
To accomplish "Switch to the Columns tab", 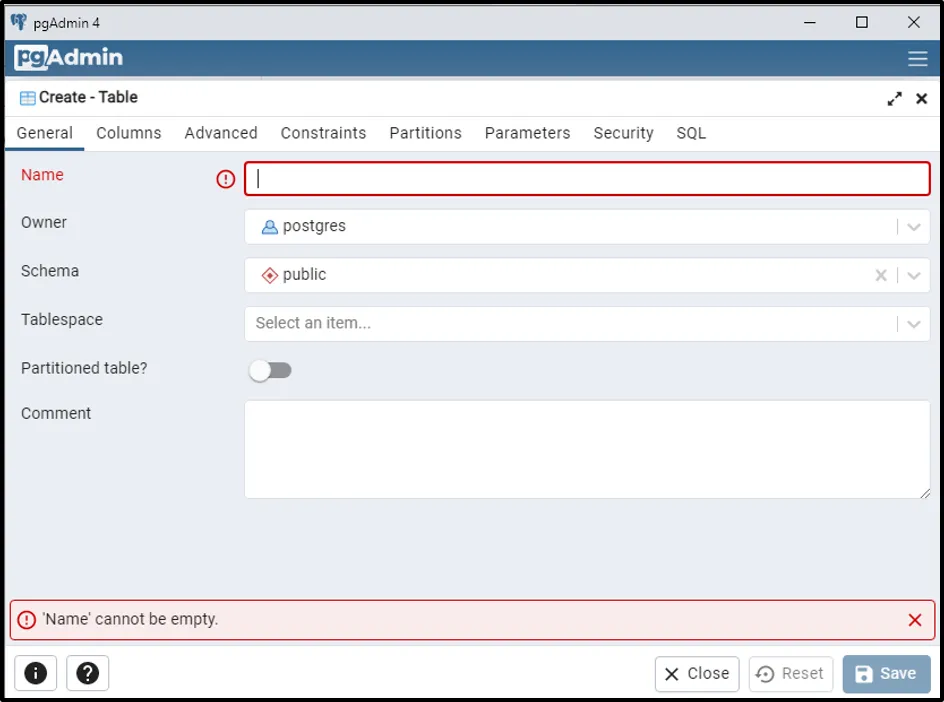I will point(129,133).
